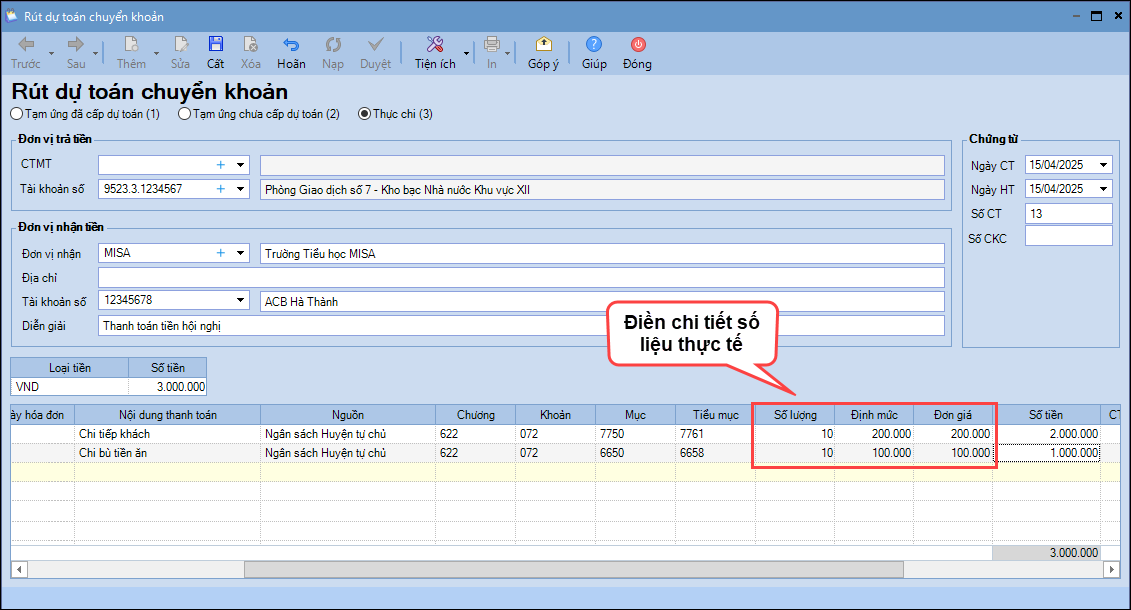The image size is (1131, 610).
Task: Click the horizontal scrollbar thumb of the grid
Action: (573, 570)
